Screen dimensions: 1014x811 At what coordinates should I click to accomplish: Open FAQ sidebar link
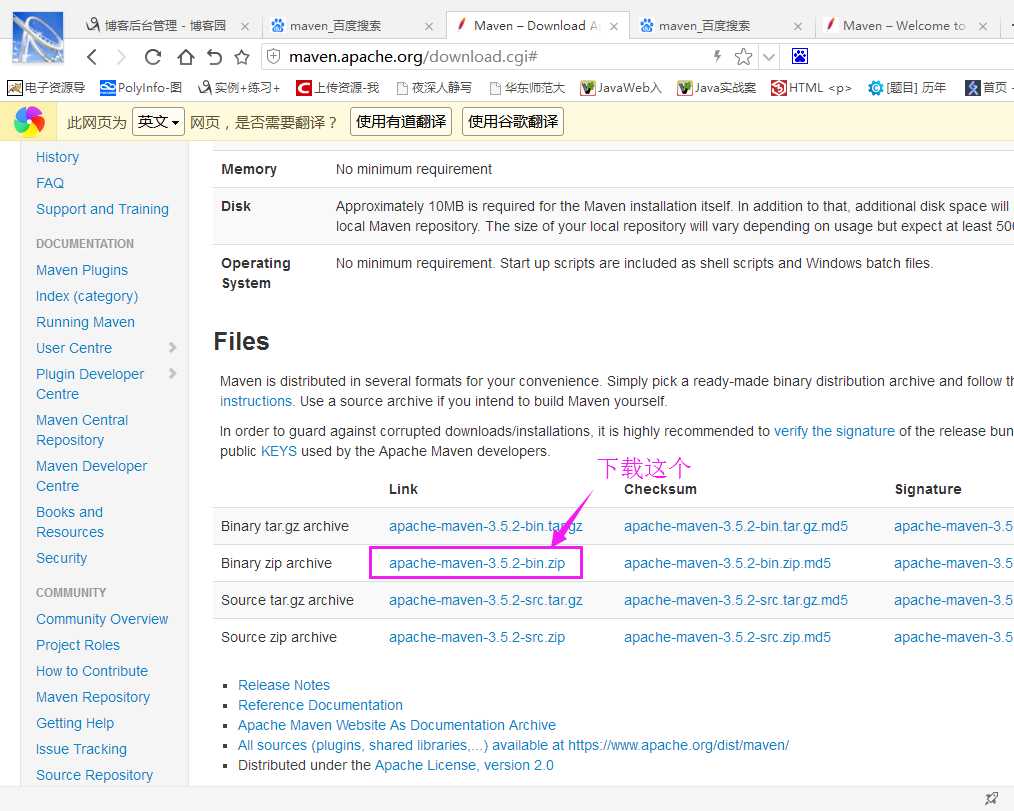coord(50,183)
